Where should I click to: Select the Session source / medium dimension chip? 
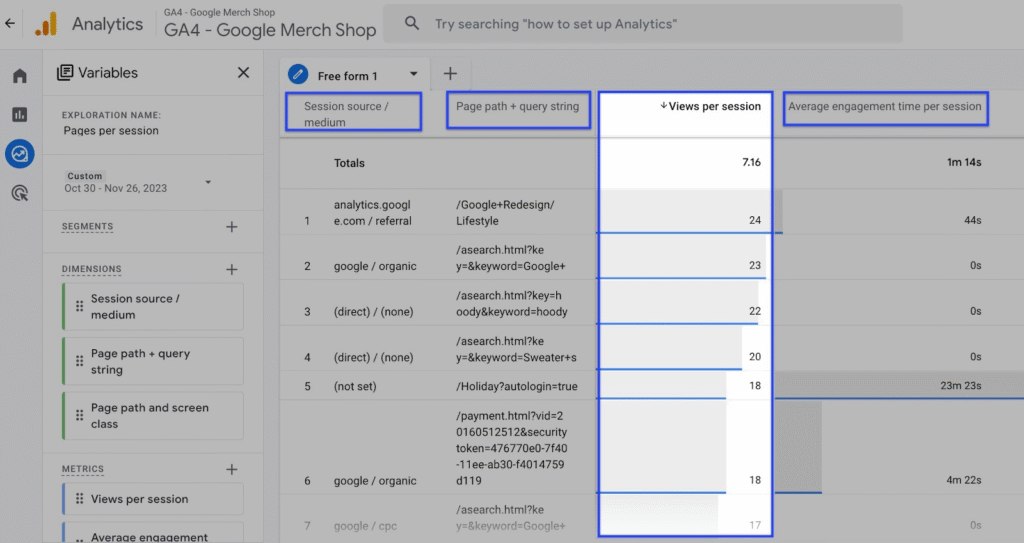(153, 306)
